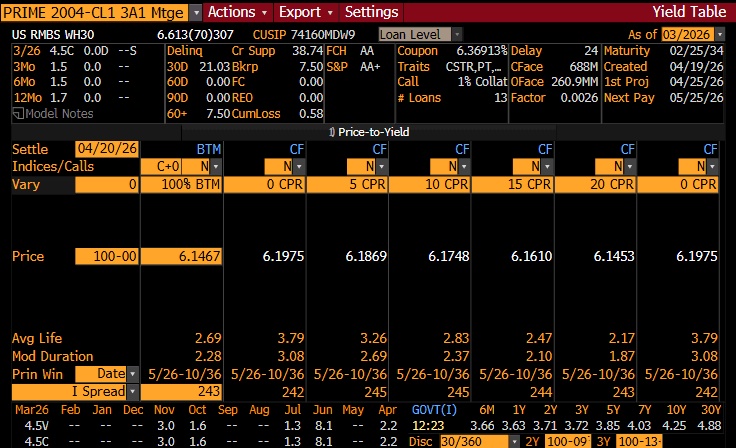Click the Jun 8.1 value in the 4.5V row
736x448 pixels.
pyautogui.click(x=324, y=426)
